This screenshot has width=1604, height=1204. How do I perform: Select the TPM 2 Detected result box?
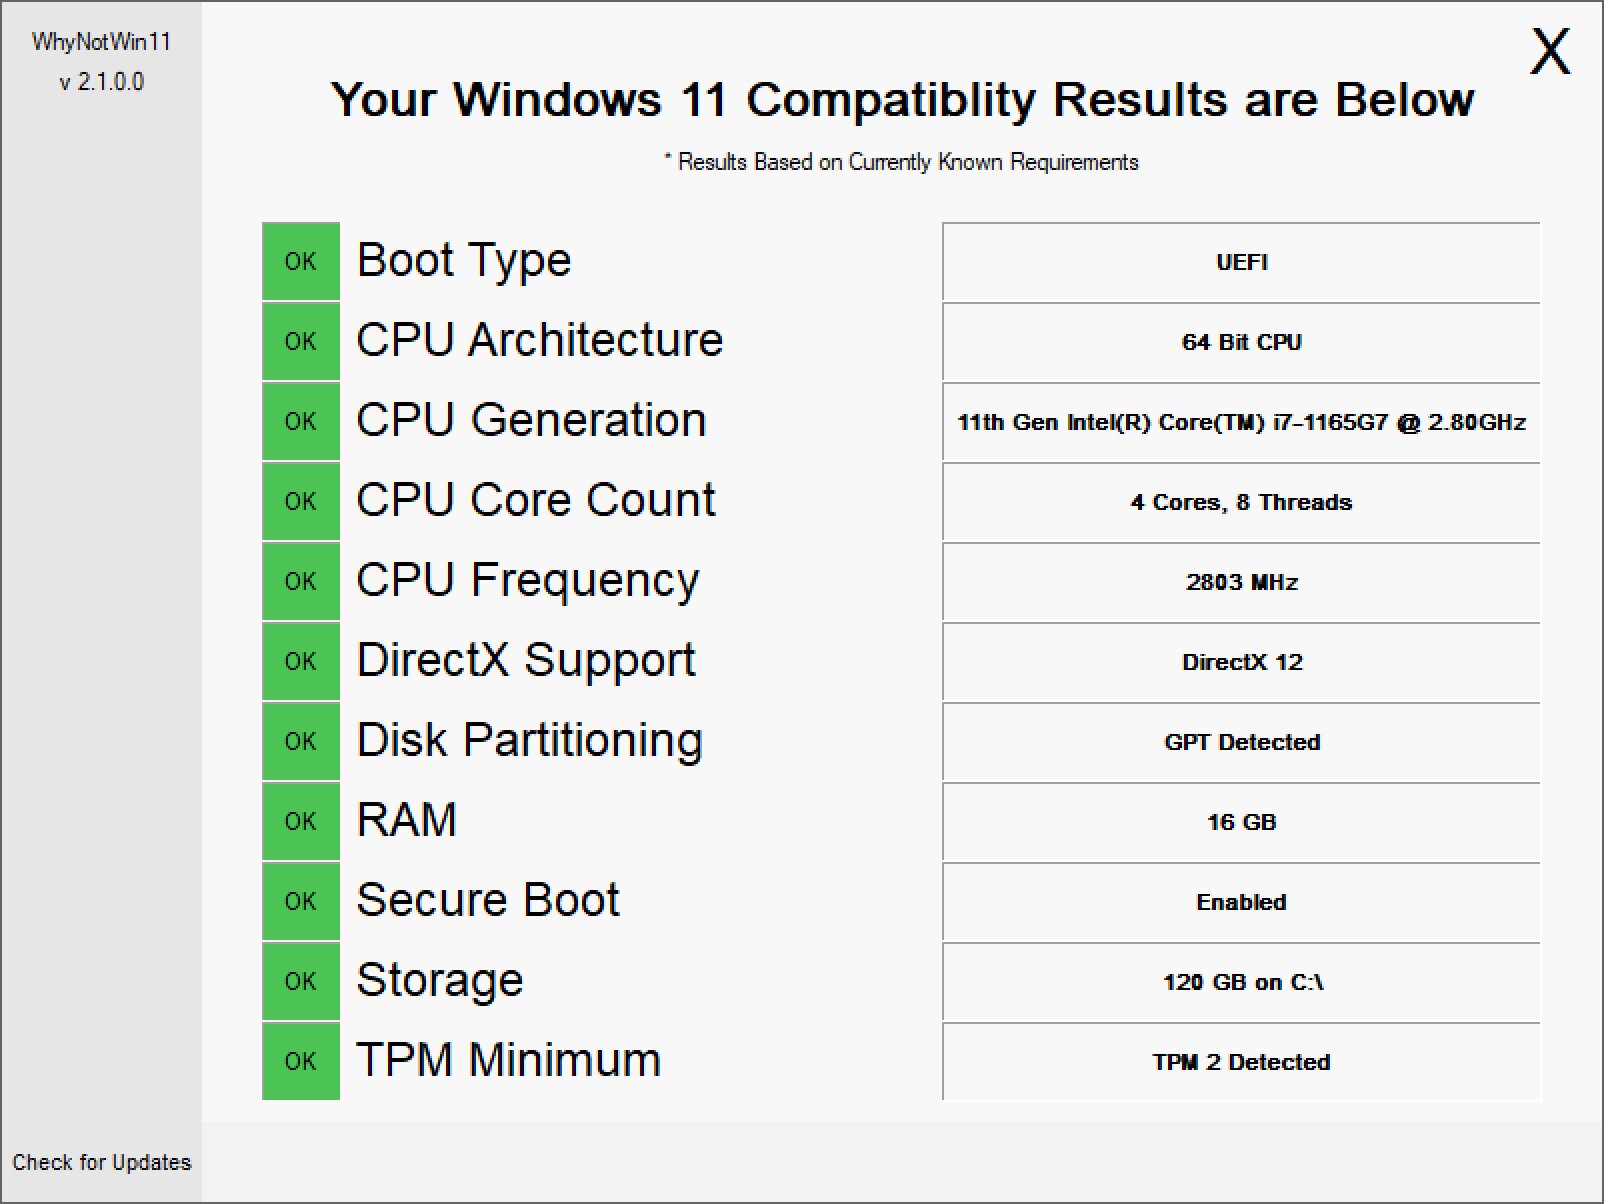1241,1062
